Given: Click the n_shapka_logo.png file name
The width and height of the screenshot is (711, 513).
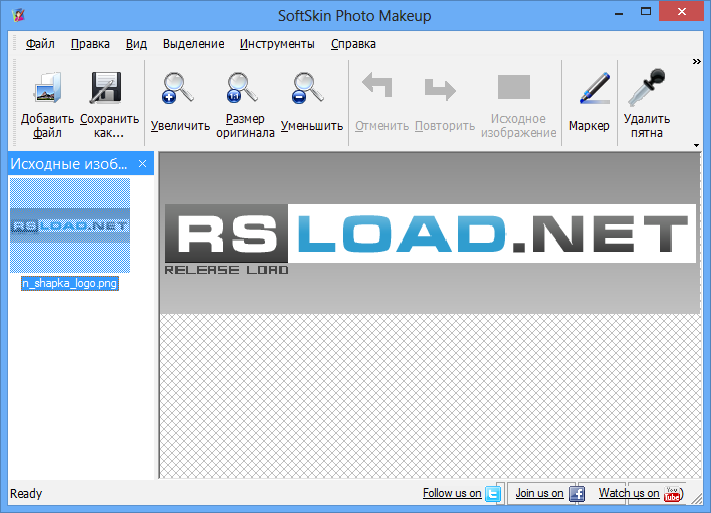Looking at the screenshot, I should 70,283.
